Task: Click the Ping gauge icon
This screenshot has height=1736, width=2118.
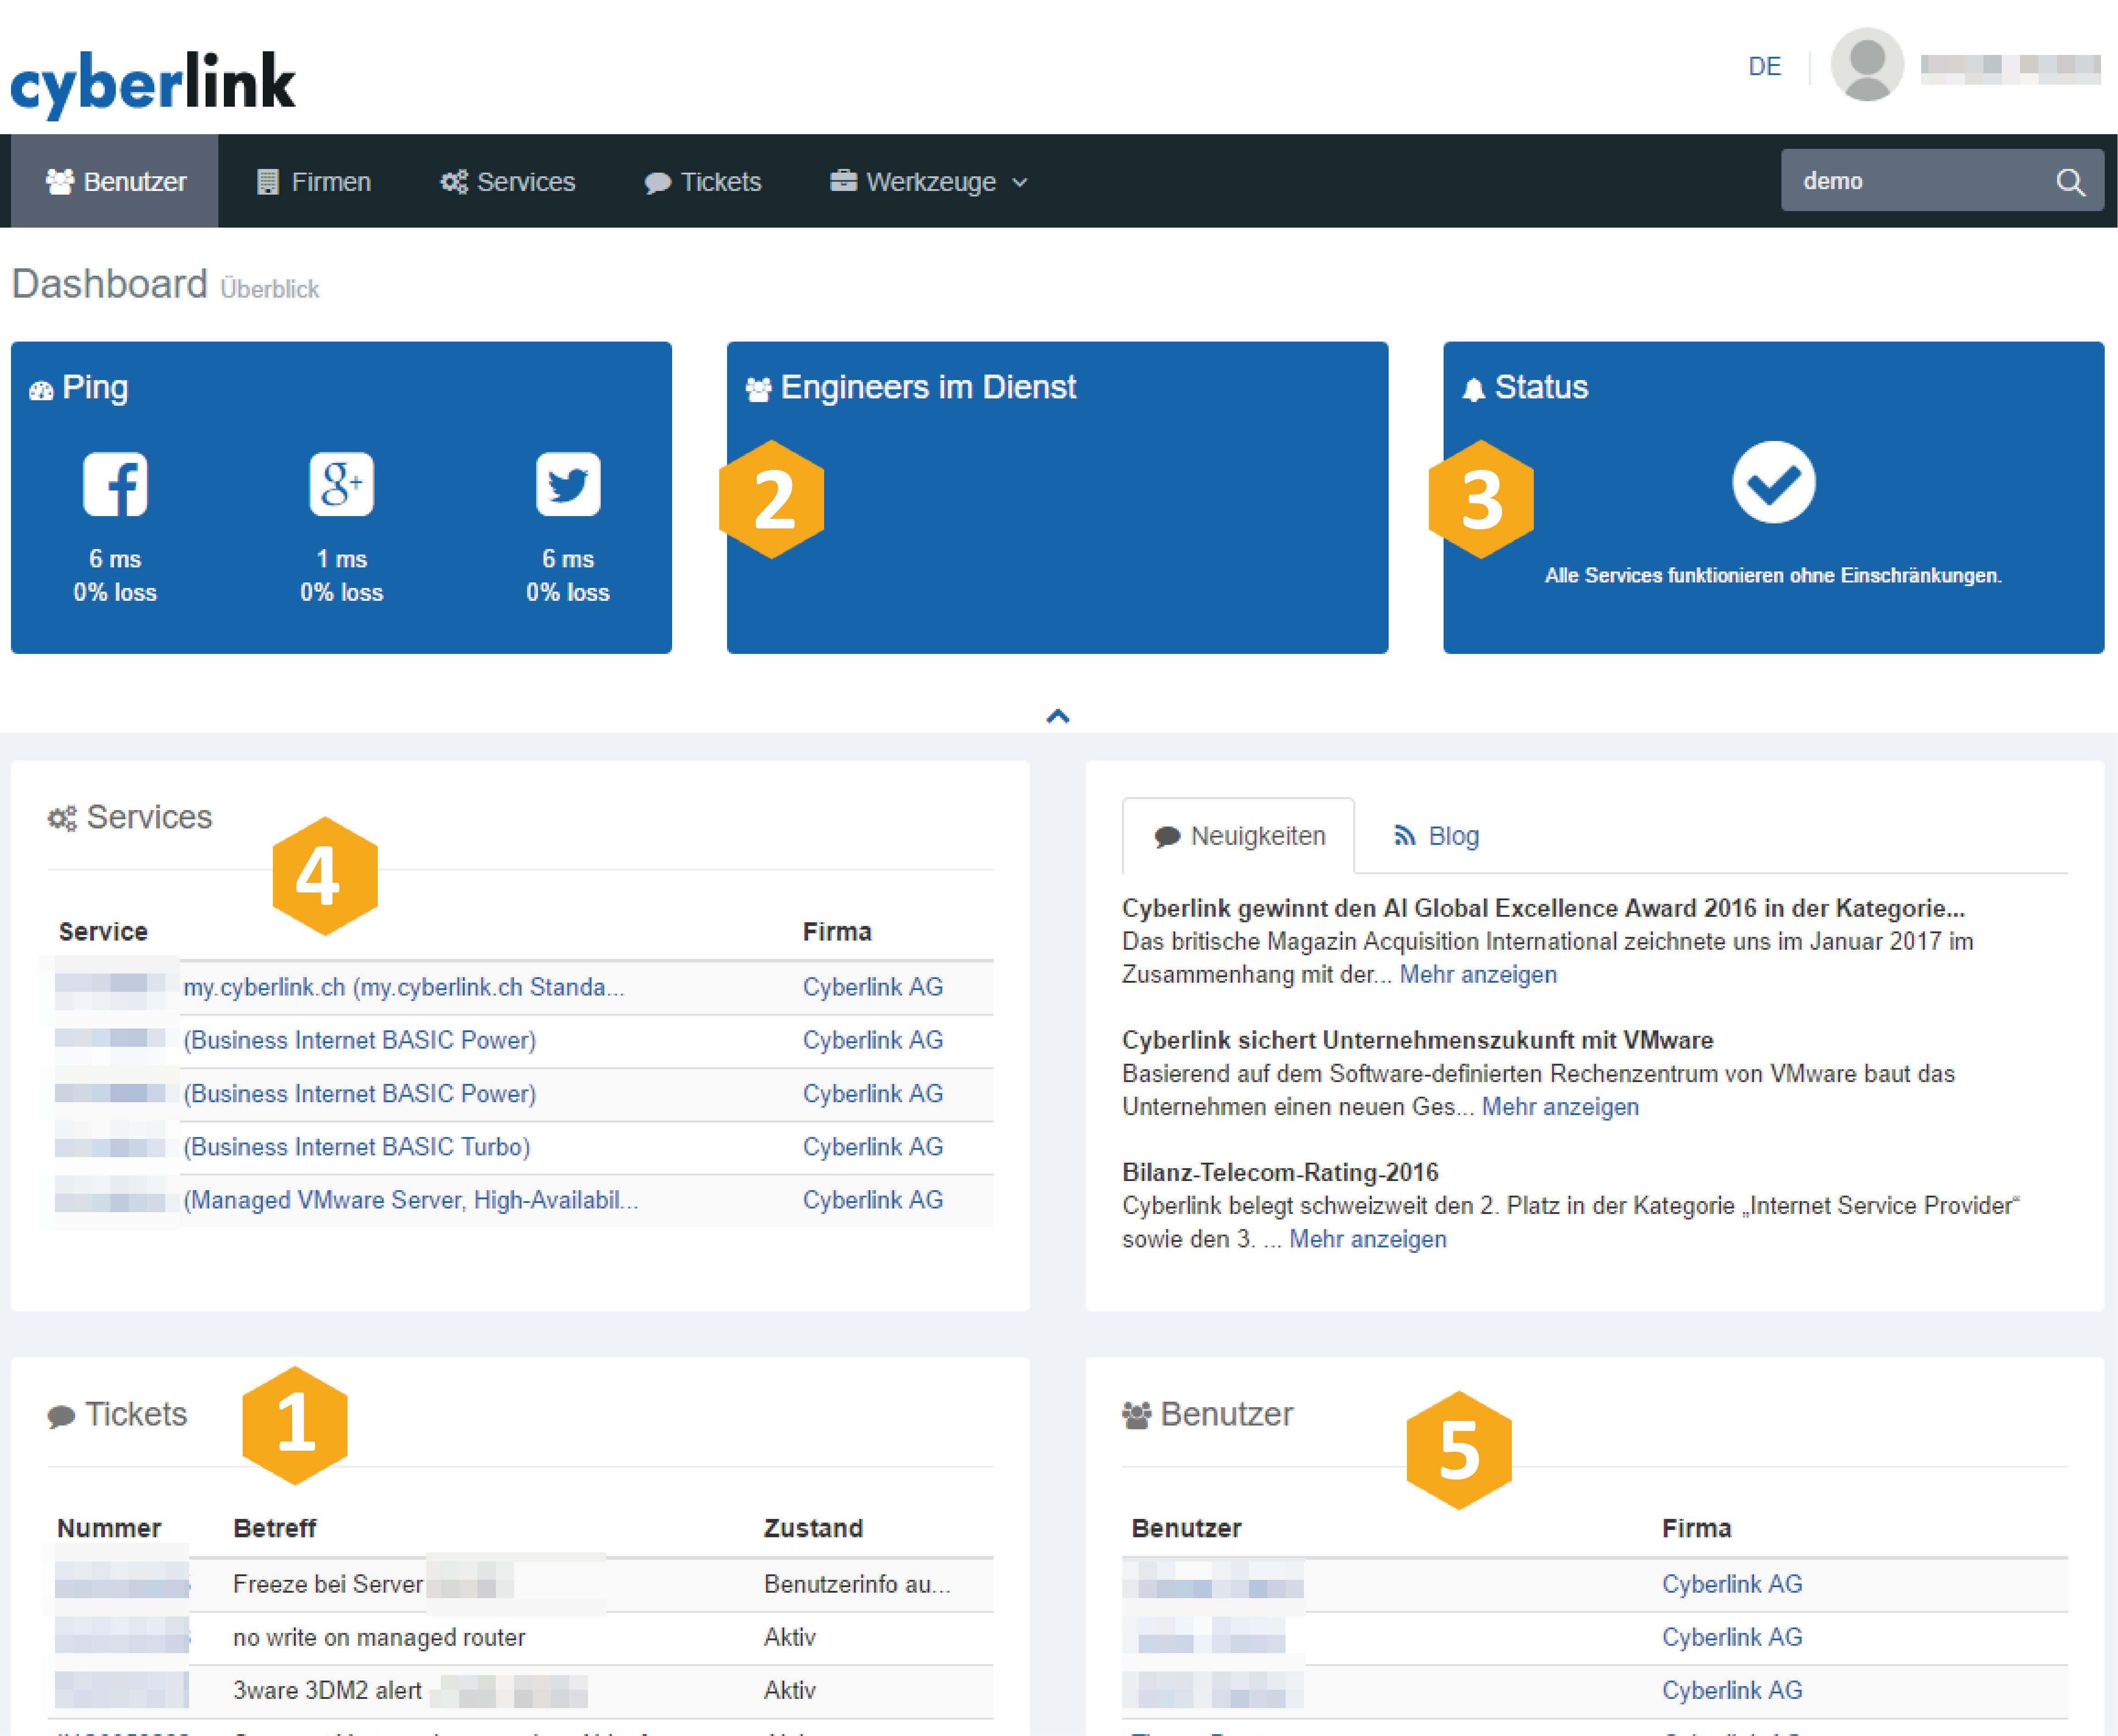Action: point(41,390)
